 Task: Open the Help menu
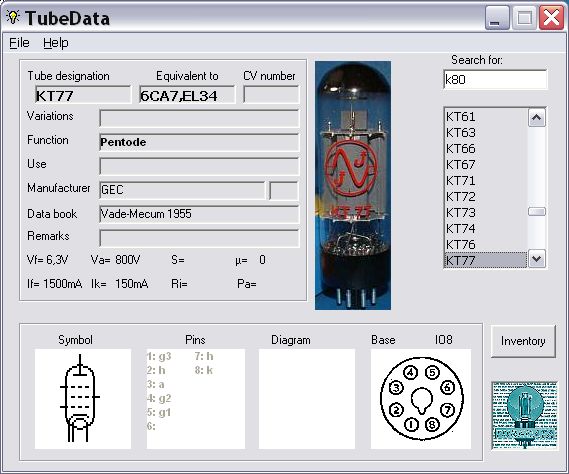(x=56, y=43)
